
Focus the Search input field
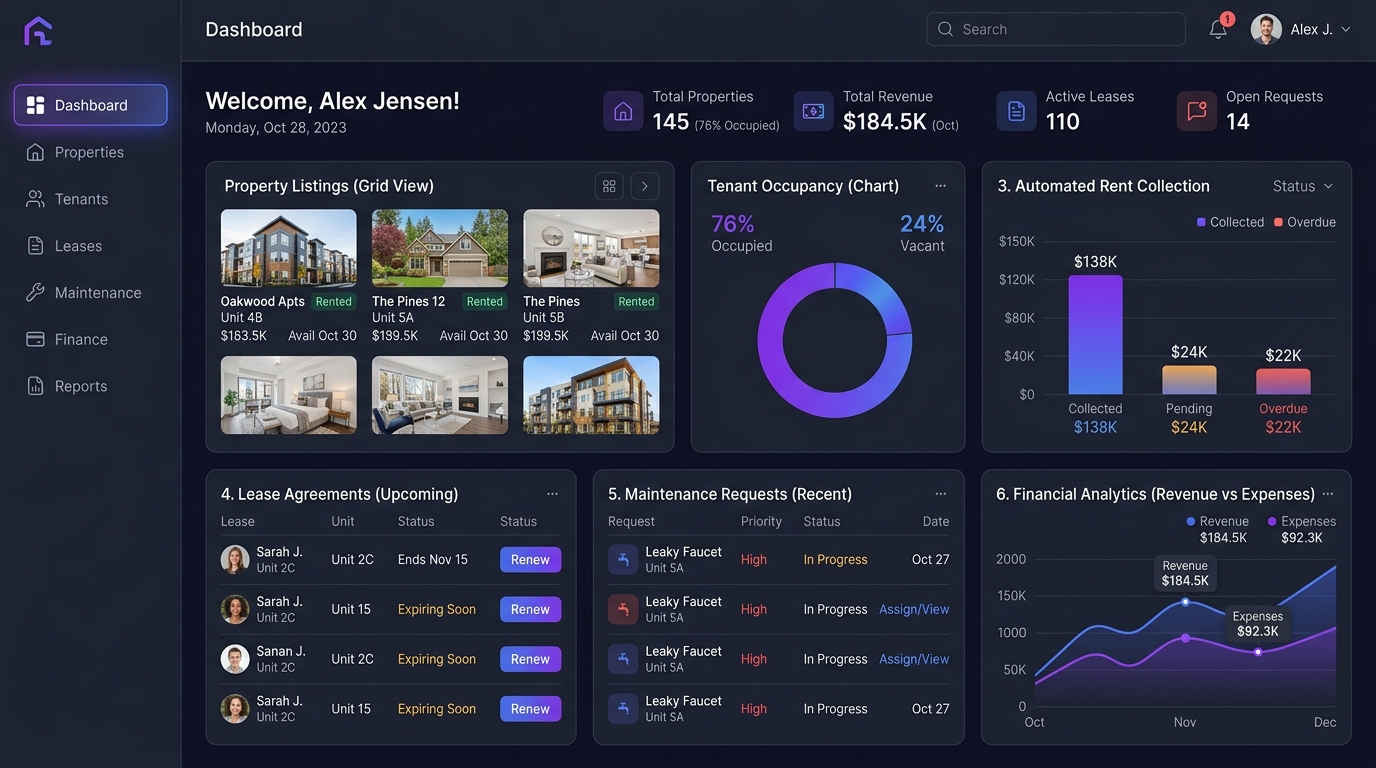click(x=1056, y=29)
